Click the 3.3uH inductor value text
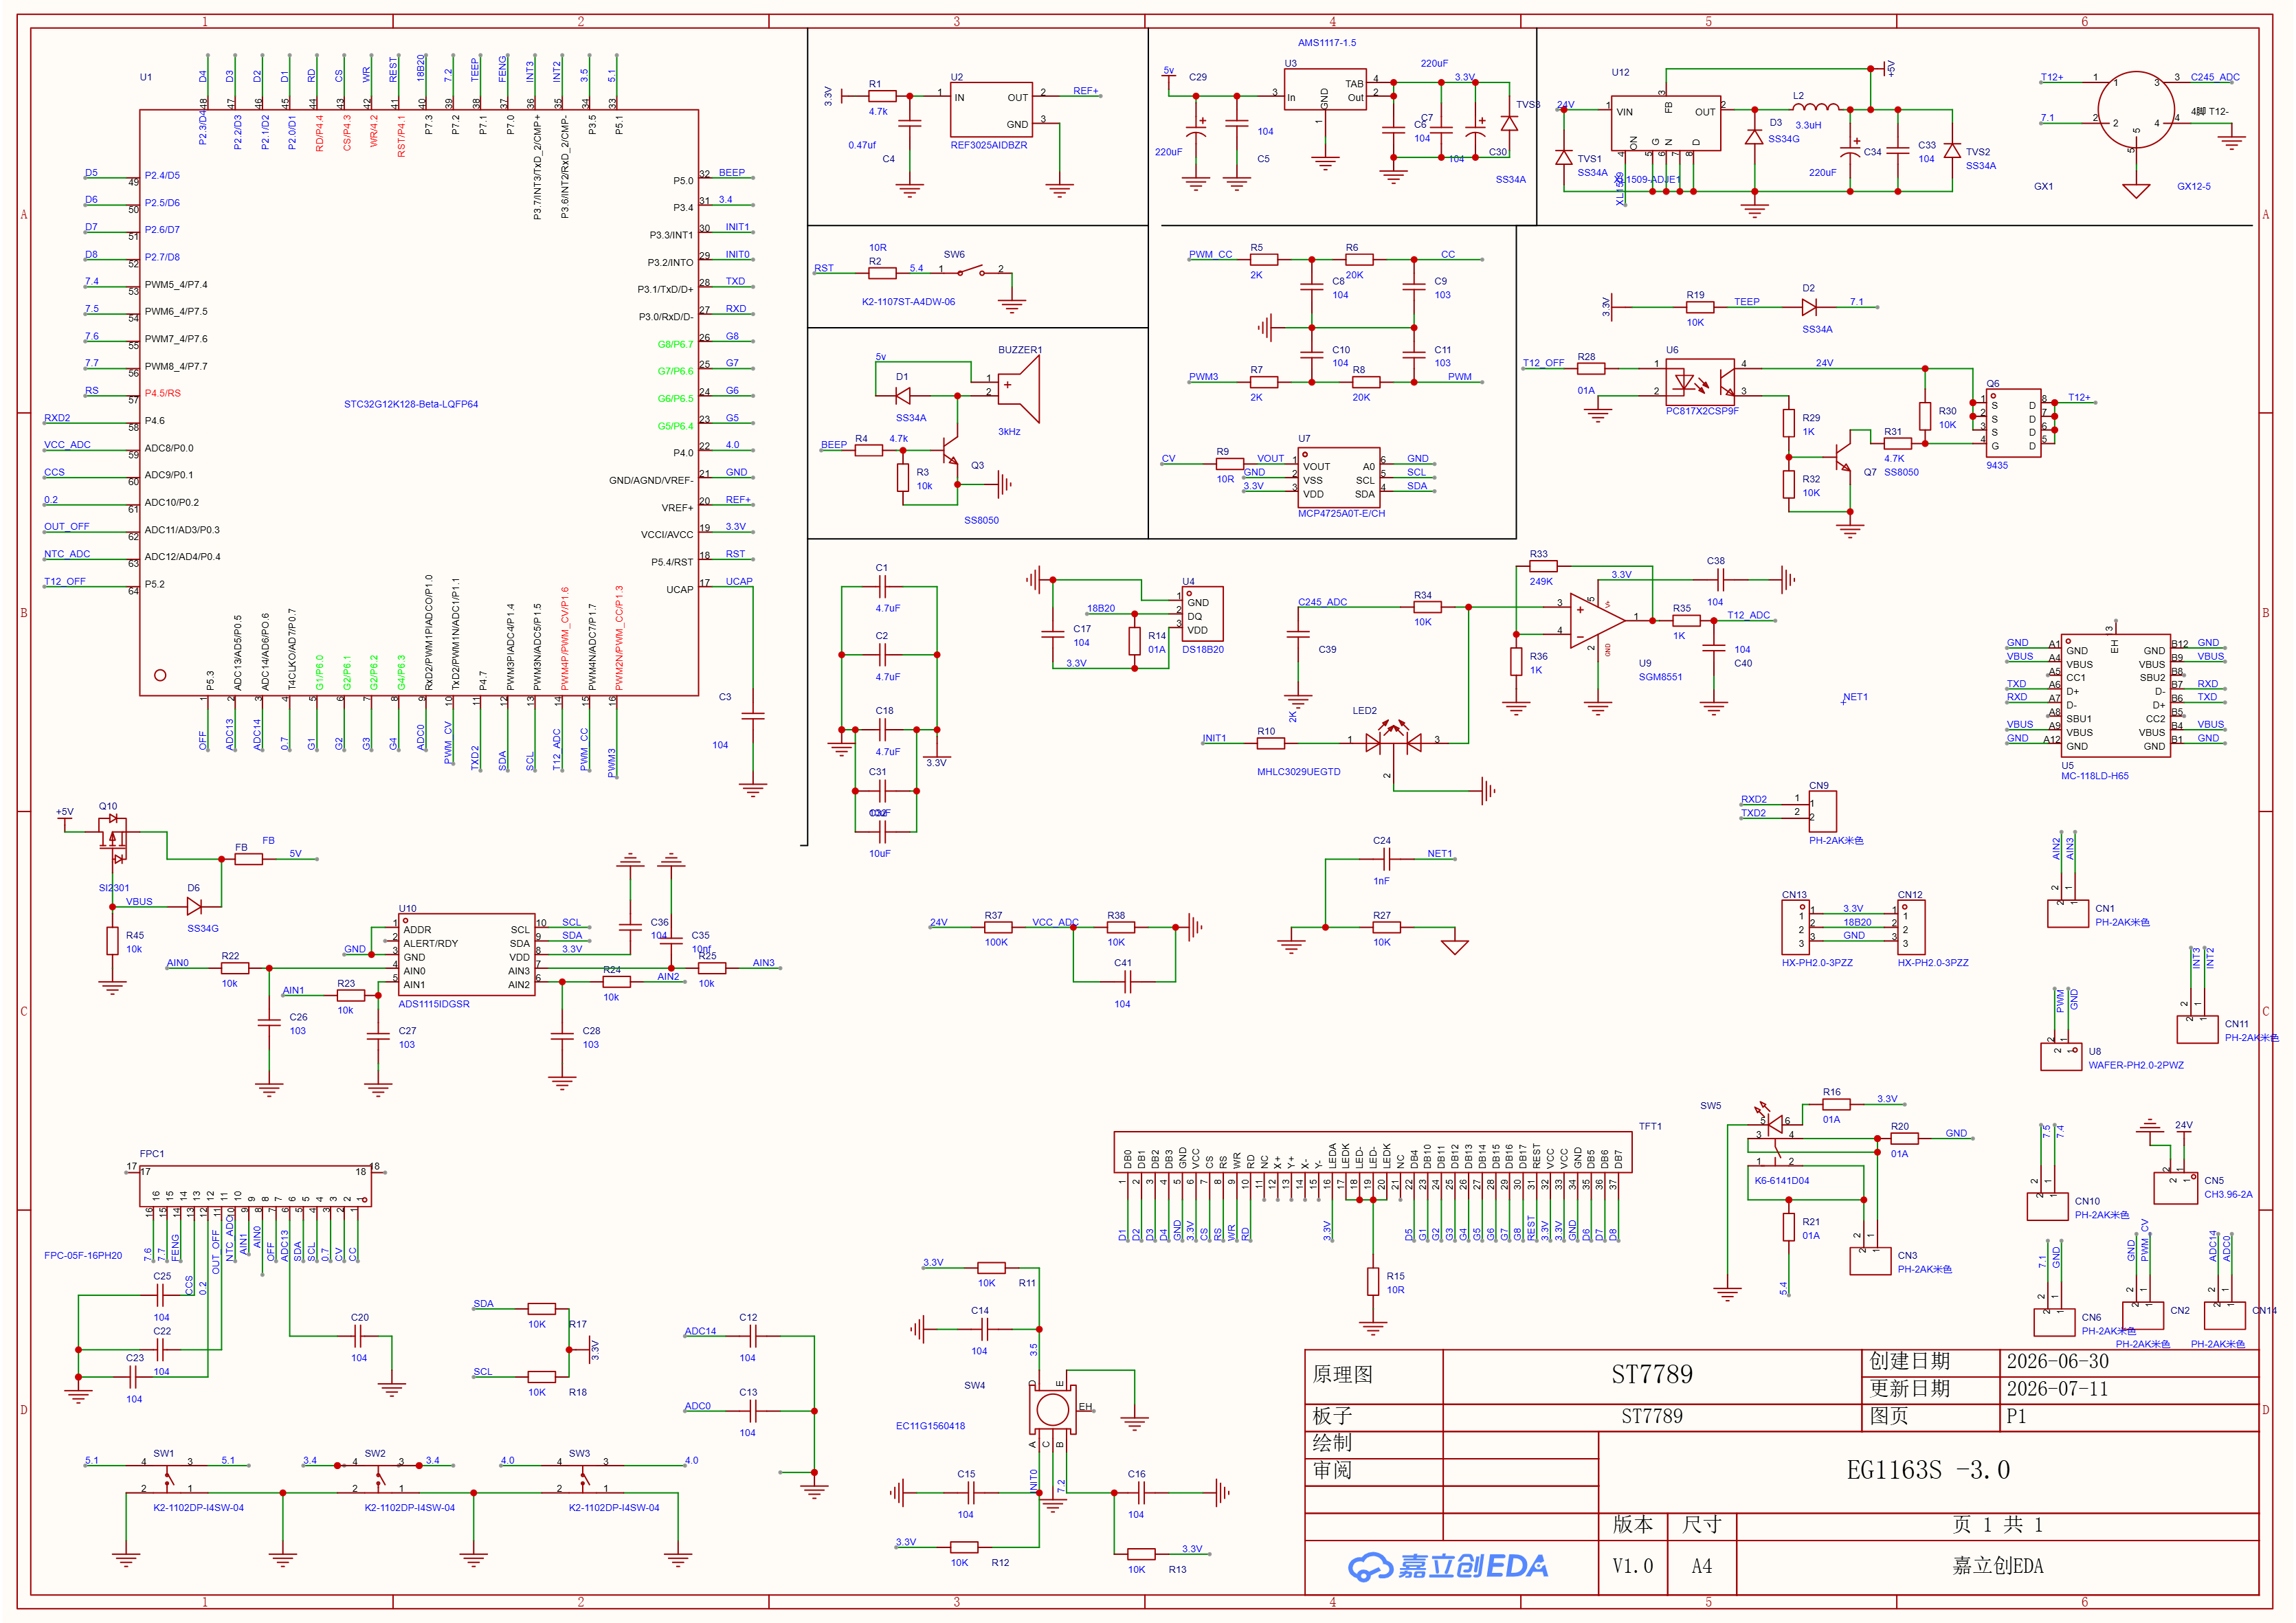Screen dimensions: 2296x1623 [x=1808, y=125]
